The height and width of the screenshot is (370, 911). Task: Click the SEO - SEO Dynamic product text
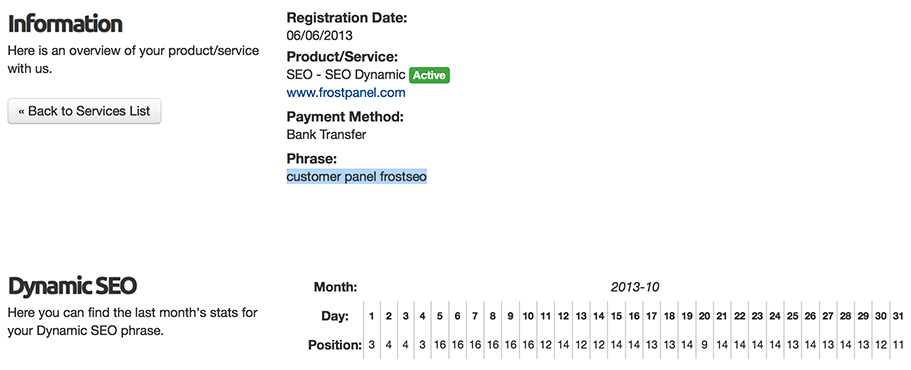click(x=346, y=75)
